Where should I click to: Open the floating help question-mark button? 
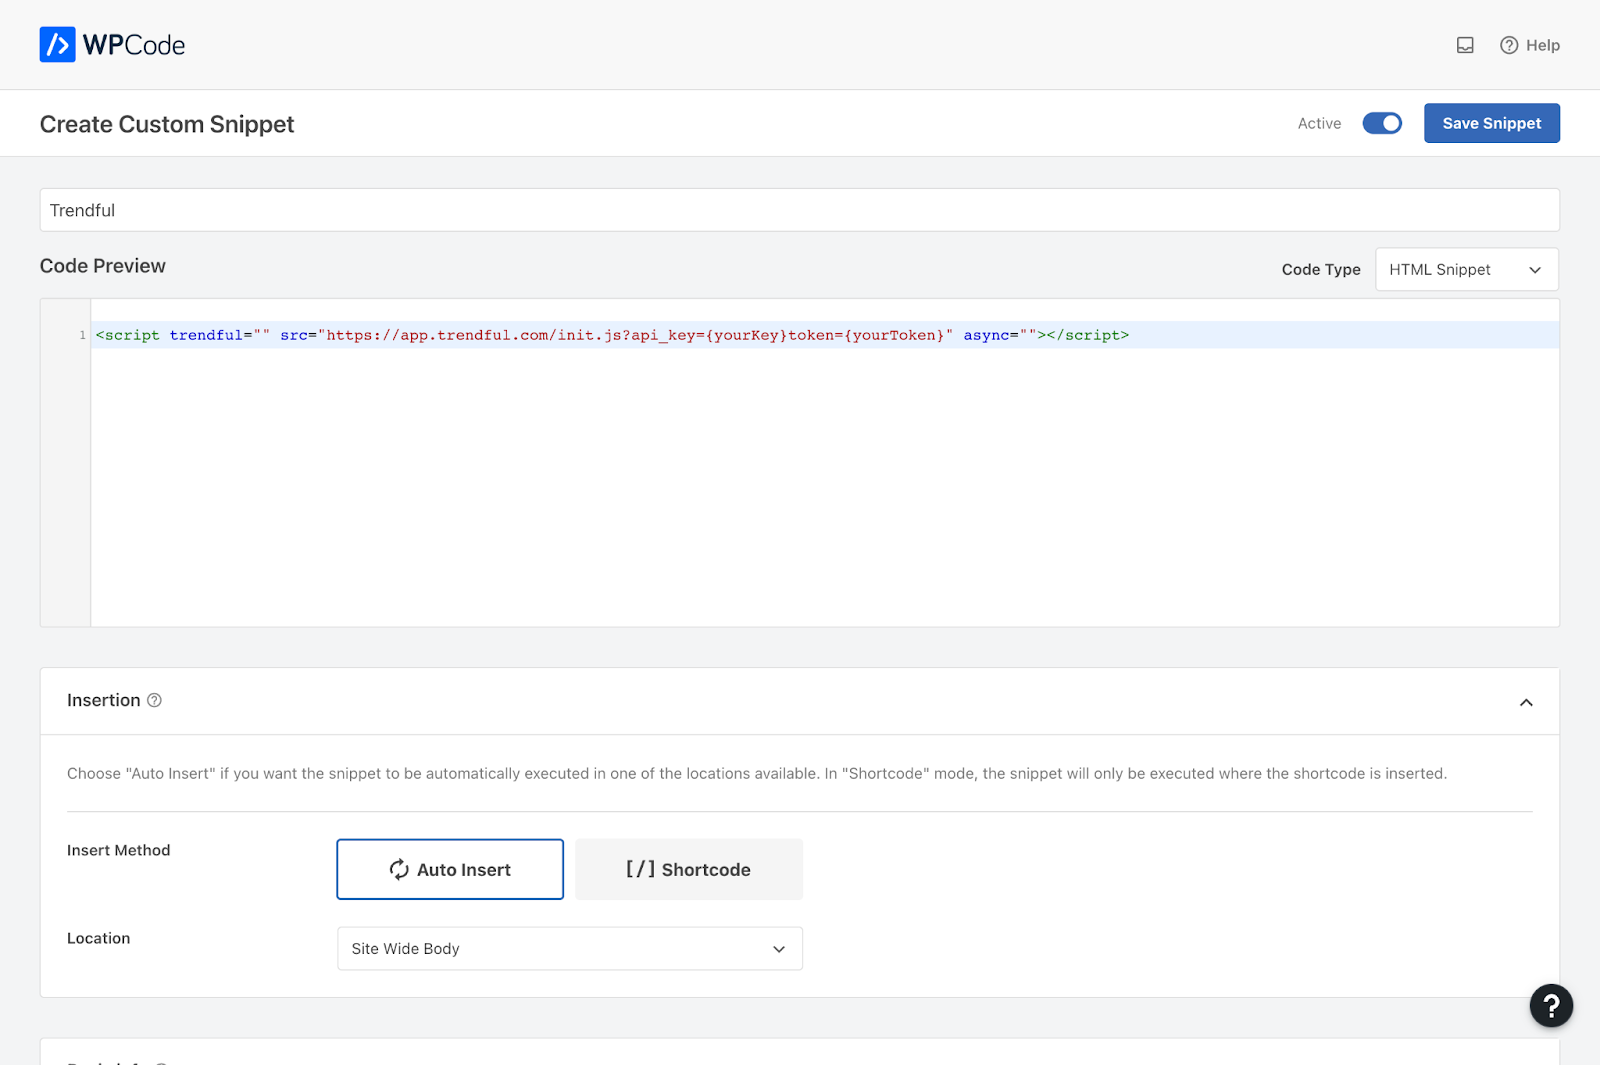1551,1005
